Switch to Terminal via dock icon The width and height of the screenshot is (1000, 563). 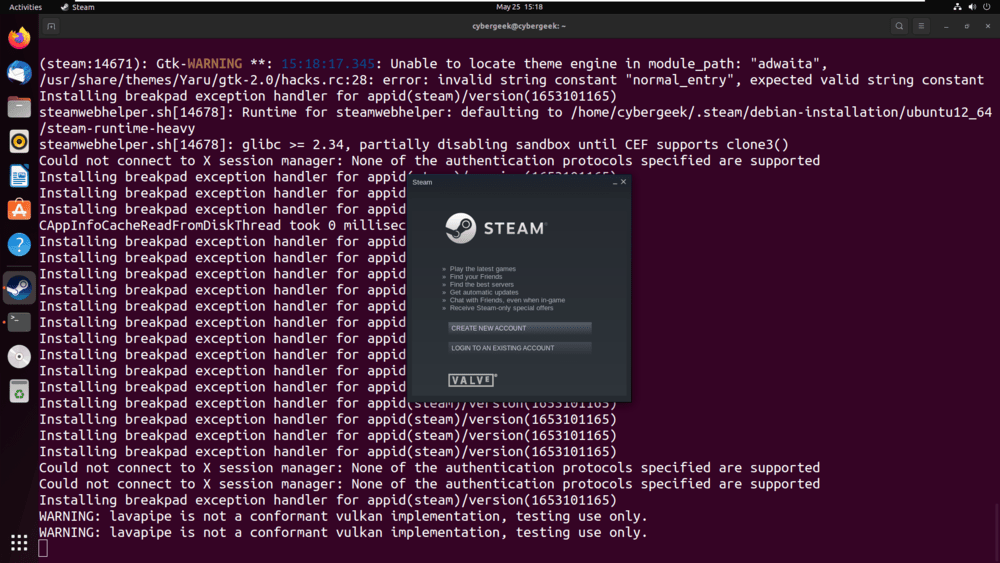pos(19,322)
